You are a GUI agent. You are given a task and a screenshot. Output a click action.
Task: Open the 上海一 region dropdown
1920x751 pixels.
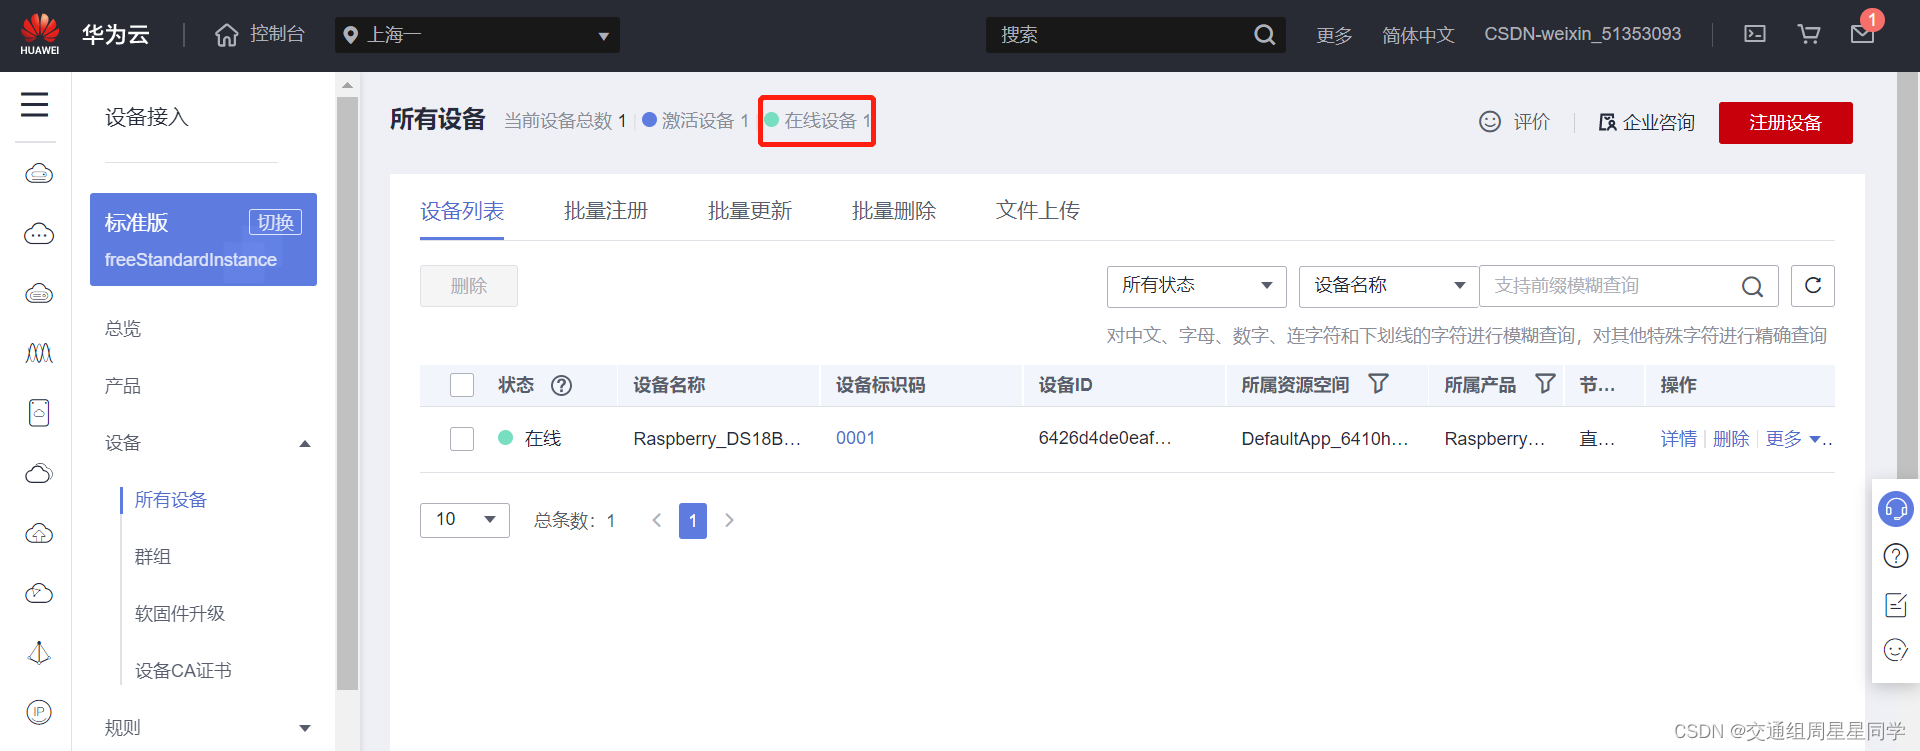point(477,35)
